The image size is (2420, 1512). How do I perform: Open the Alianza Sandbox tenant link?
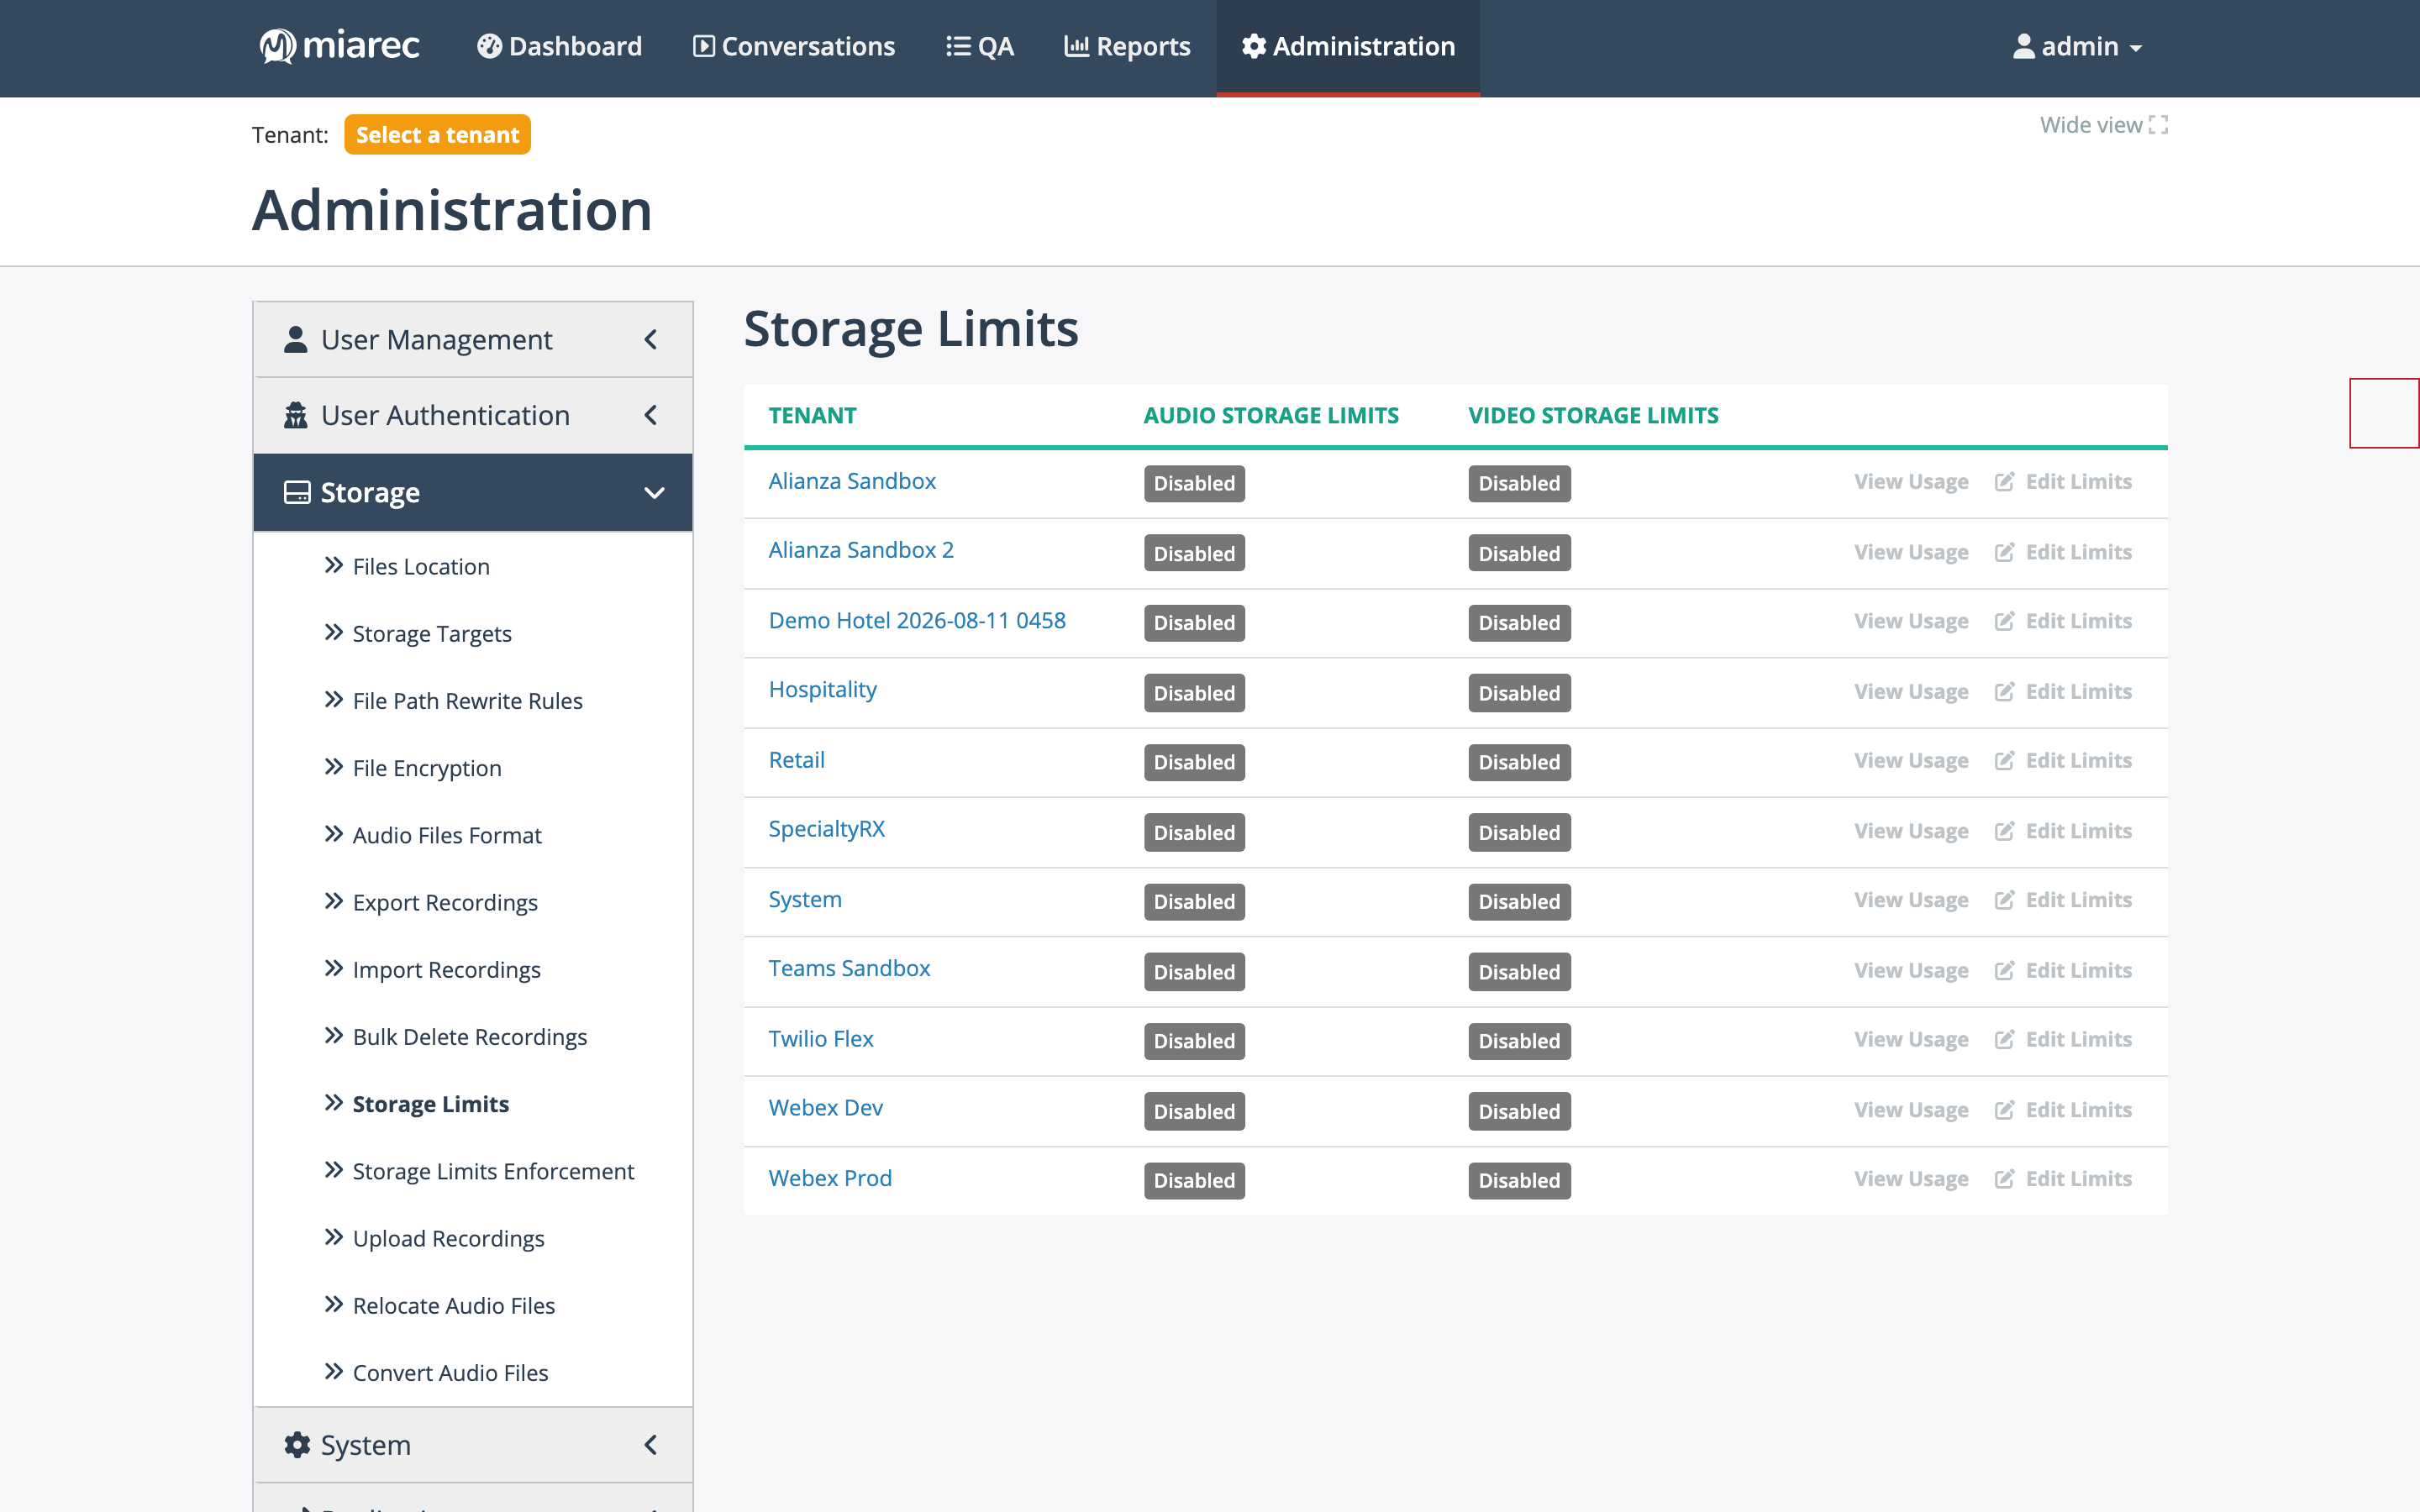(852, 481)
